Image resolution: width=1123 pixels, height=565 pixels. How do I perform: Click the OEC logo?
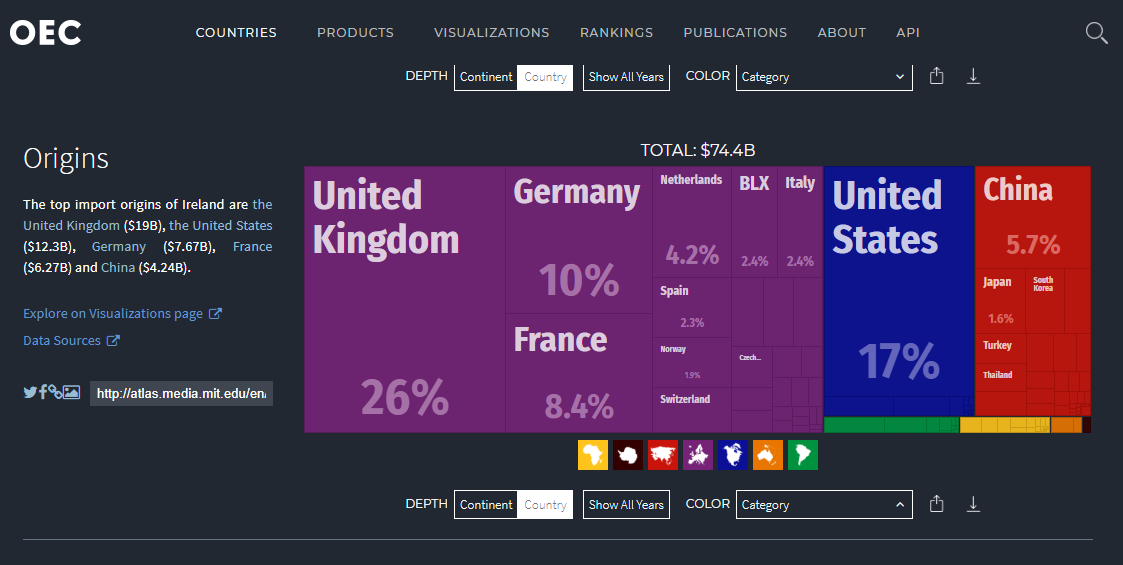click(45, 32)
